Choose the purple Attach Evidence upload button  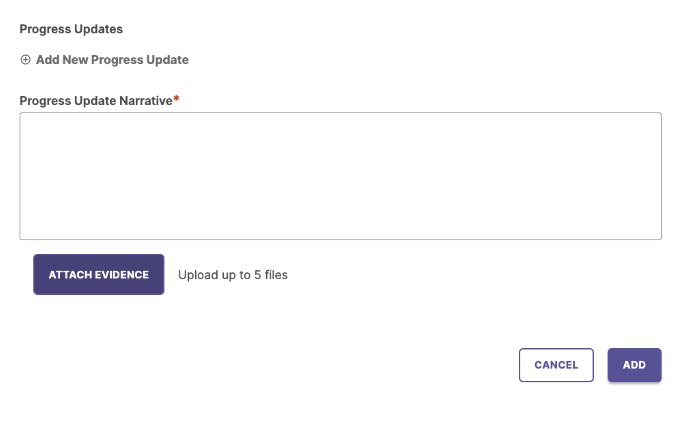(99, 275)
